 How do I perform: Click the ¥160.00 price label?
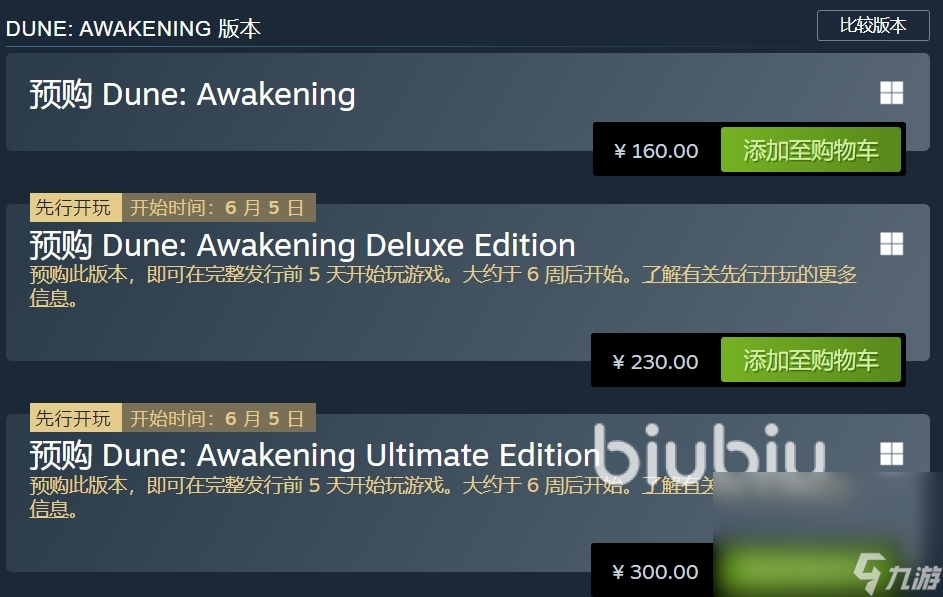[x=656, y=151]
